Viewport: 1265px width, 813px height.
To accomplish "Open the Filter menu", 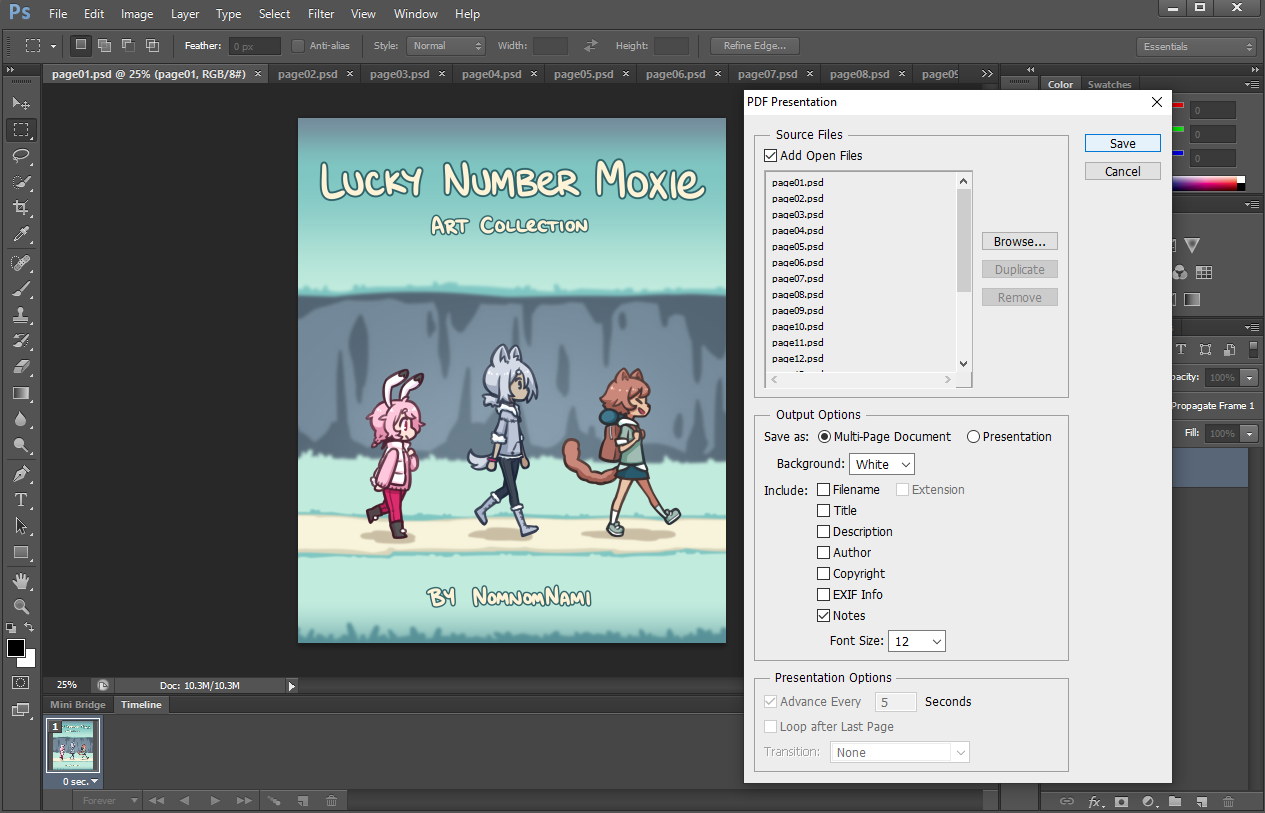I will coord(321,14).
